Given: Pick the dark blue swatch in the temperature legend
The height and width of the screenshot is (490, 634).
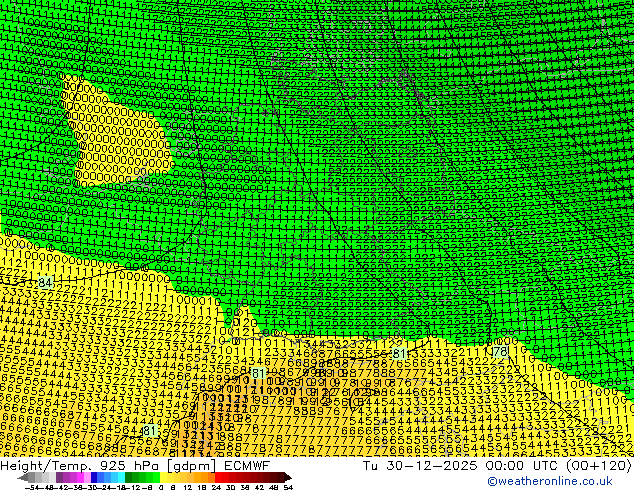Looking at the screenshot, I should [x=94, y=477].
